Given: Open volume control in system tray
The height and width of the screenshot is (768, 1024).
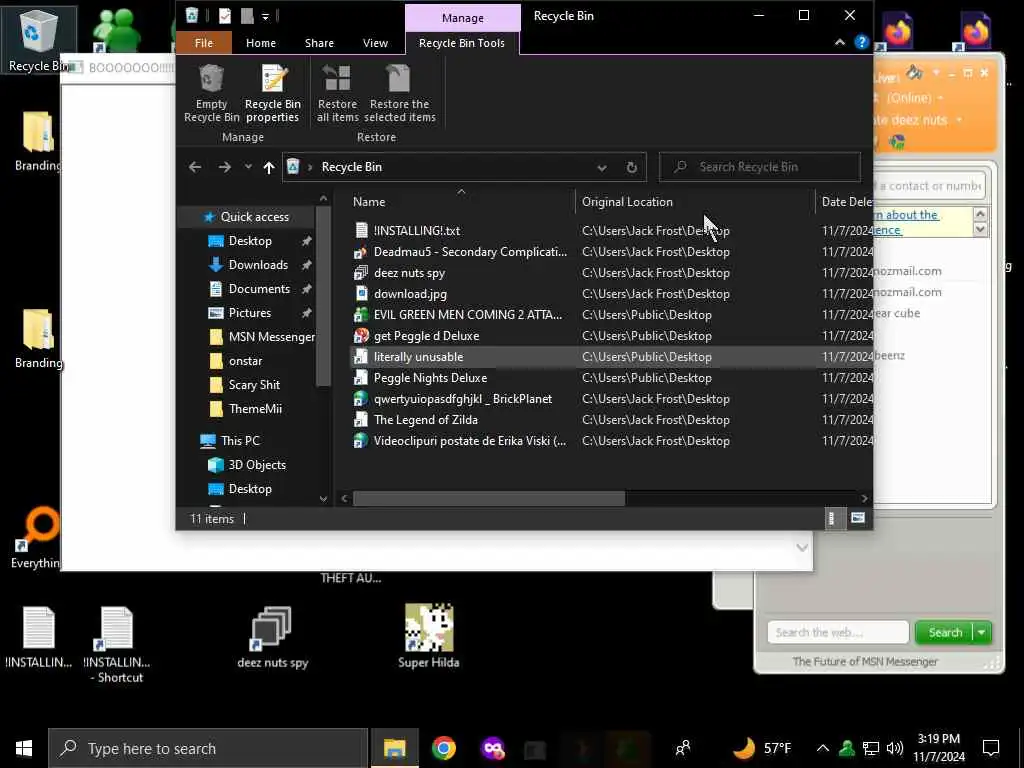Looking at the screenshot, I should coord(895,748).
